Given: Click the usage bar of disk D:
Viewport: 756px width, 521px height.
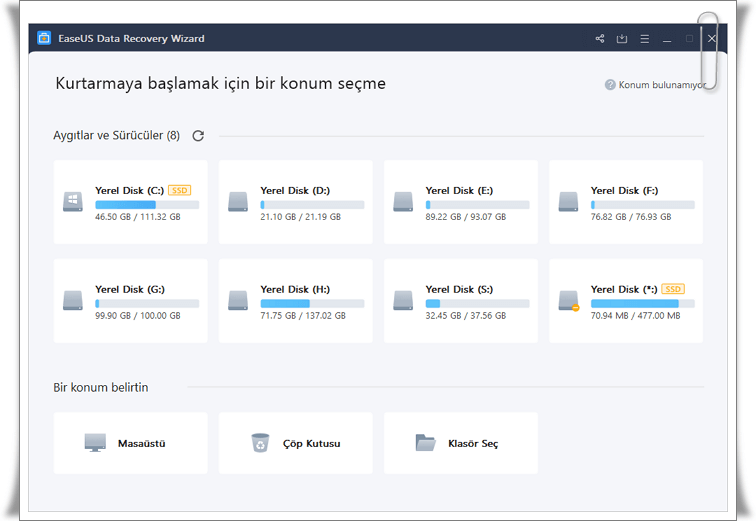Looking at the screenshot, I should [312, 205].
